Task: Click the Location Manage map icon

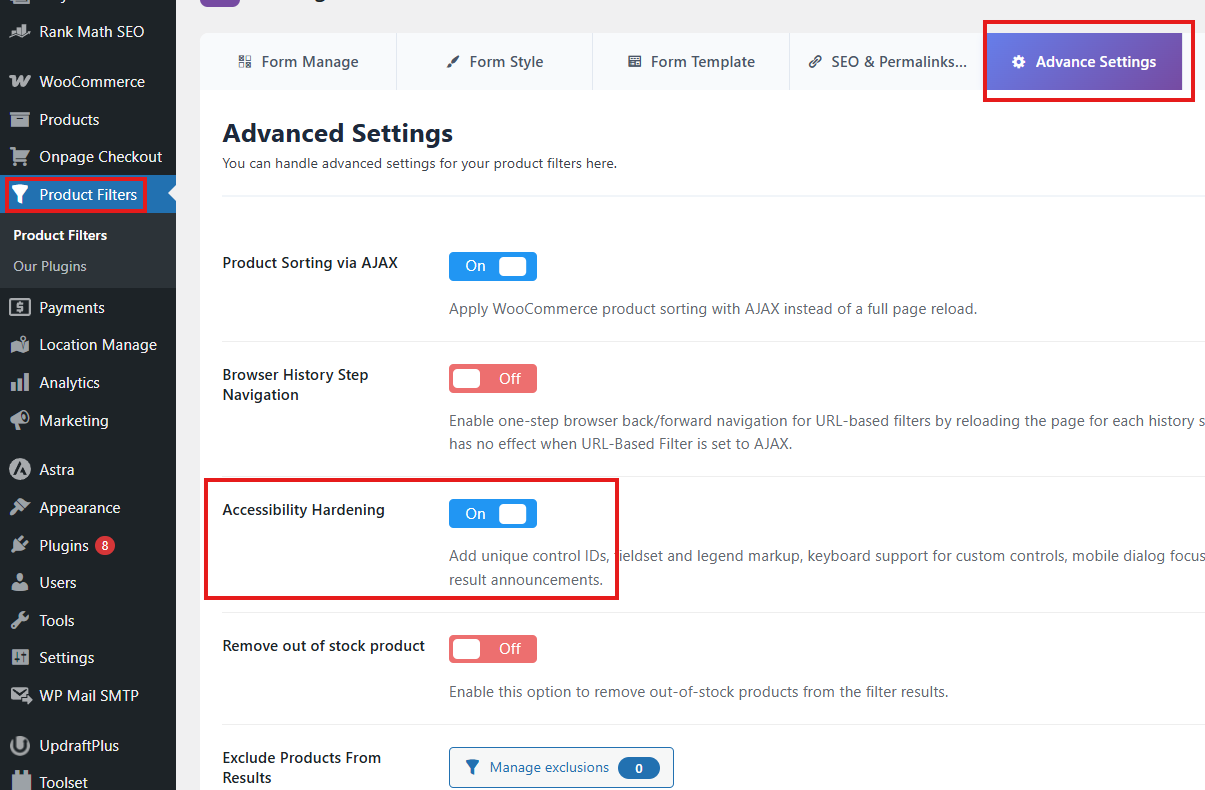Action: [x=19, y=345]
